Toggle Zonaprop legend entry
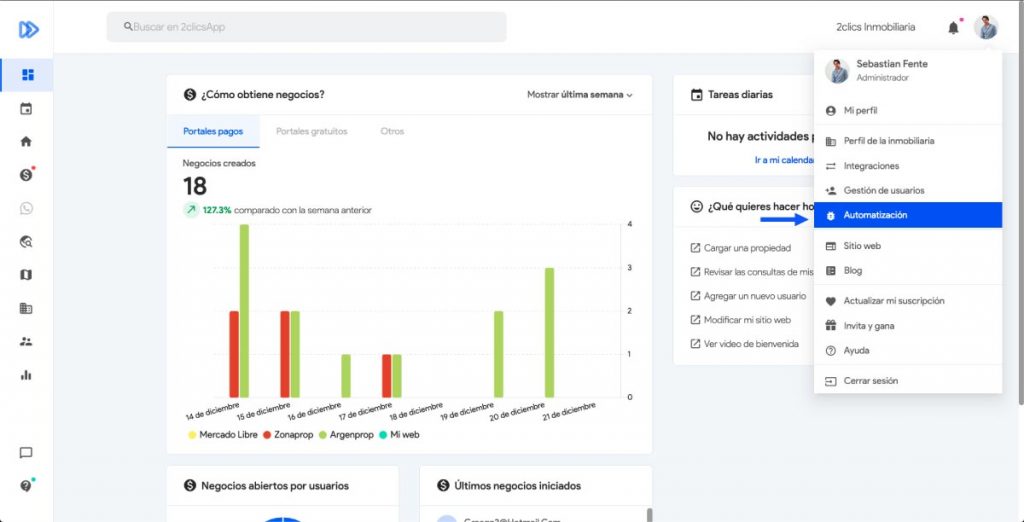Screen dimensions: 1024x522 (288, 434)
